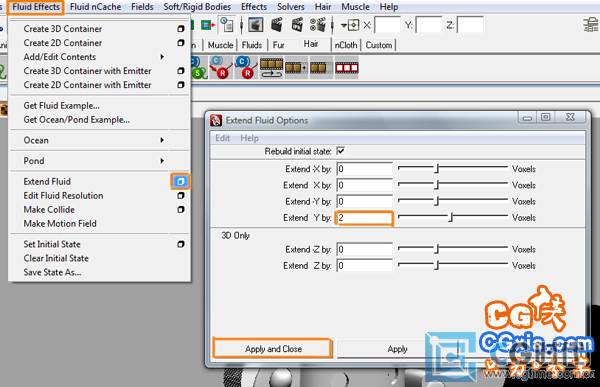600x387 pixels.
Task: Open Help menu in Extend Fluid Options
Action: point(249,138)
